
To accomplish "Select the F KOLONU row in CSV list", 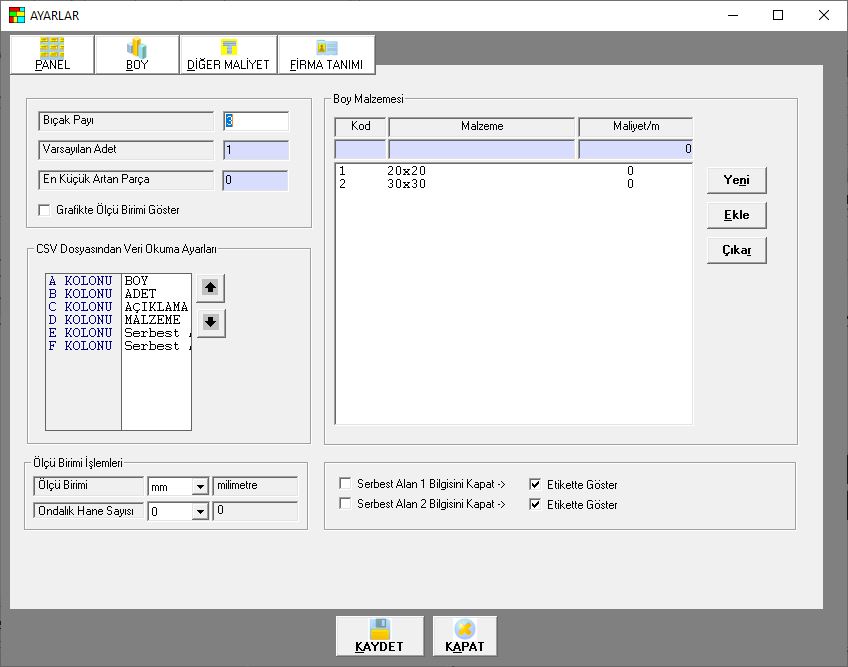I will pos(118,346).
